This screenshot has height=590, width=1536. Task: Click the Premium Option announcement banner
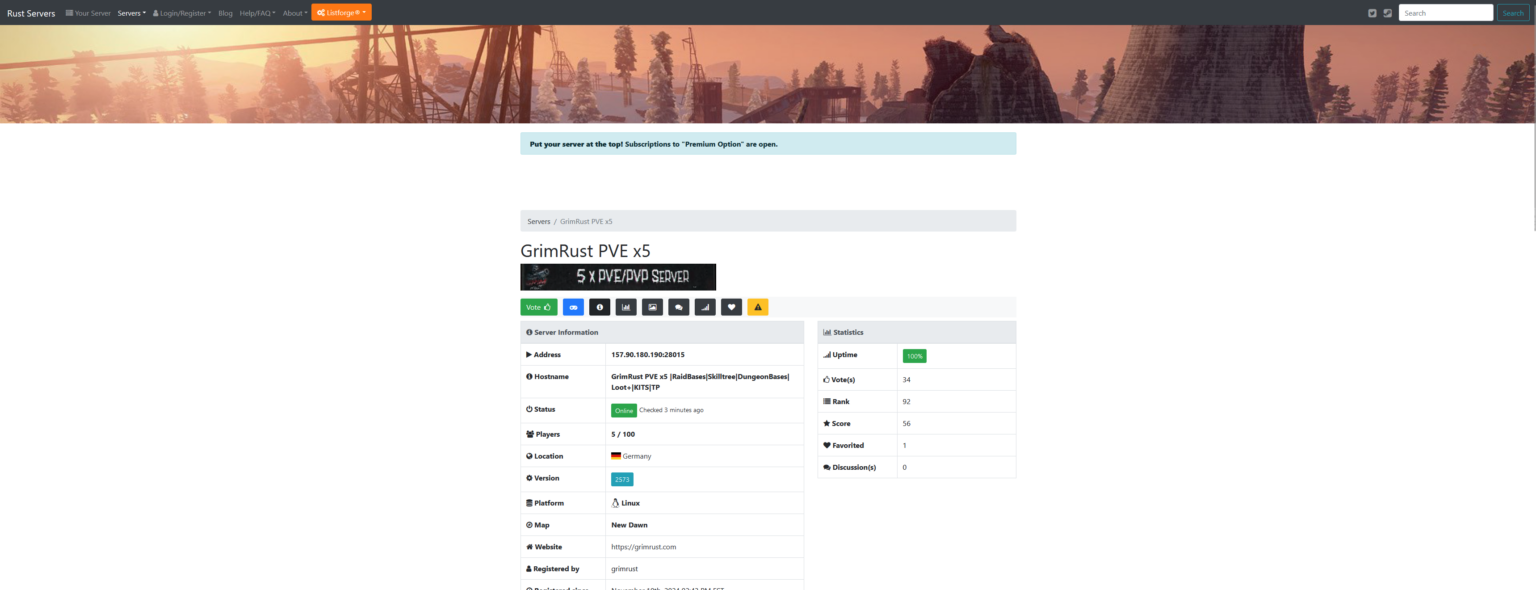(768, 144)
